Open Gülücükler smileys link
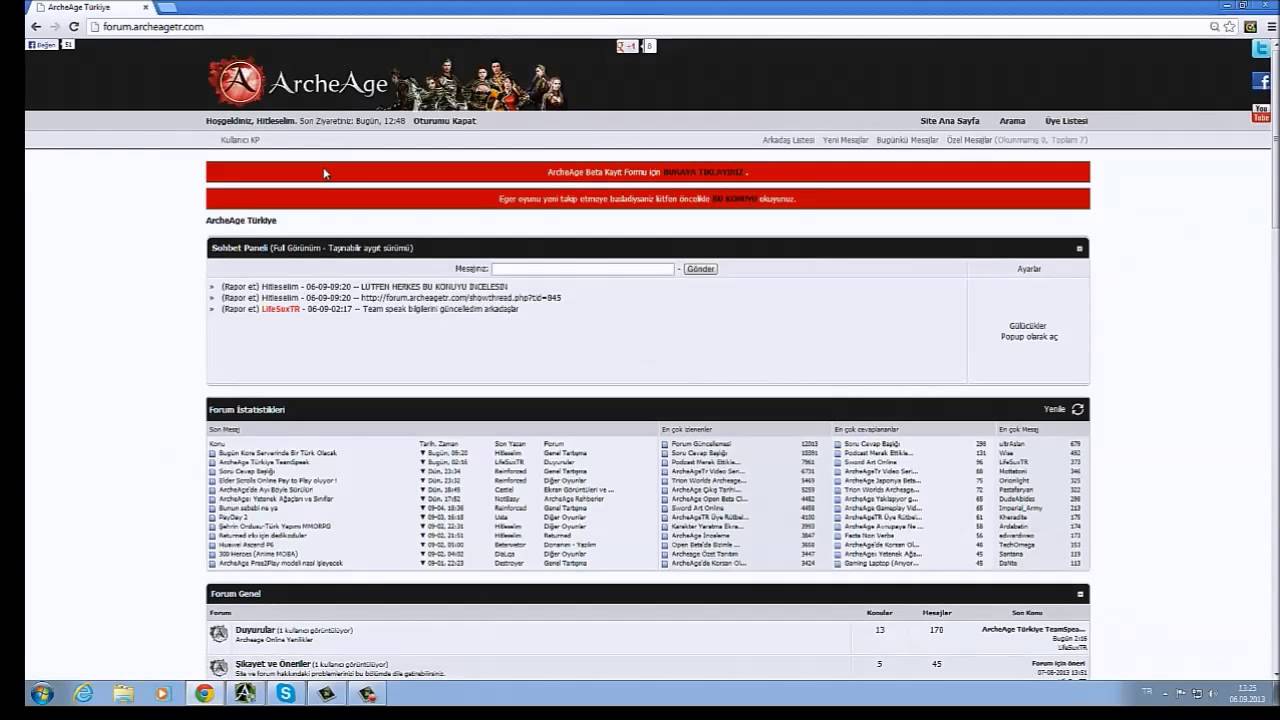This screenshot has width=1280, height=720. [x=1028, y=326]
